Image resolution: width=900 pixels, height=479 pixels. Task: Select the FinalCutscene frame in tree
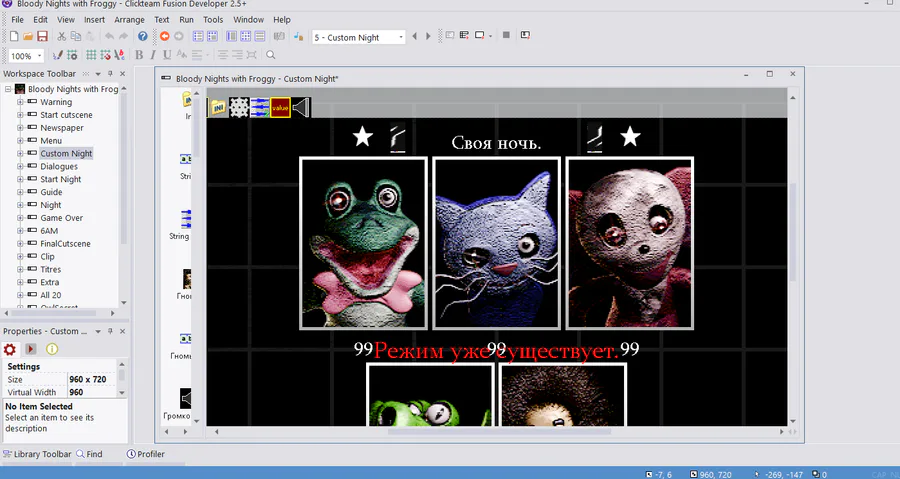click(x=65, y=244)
